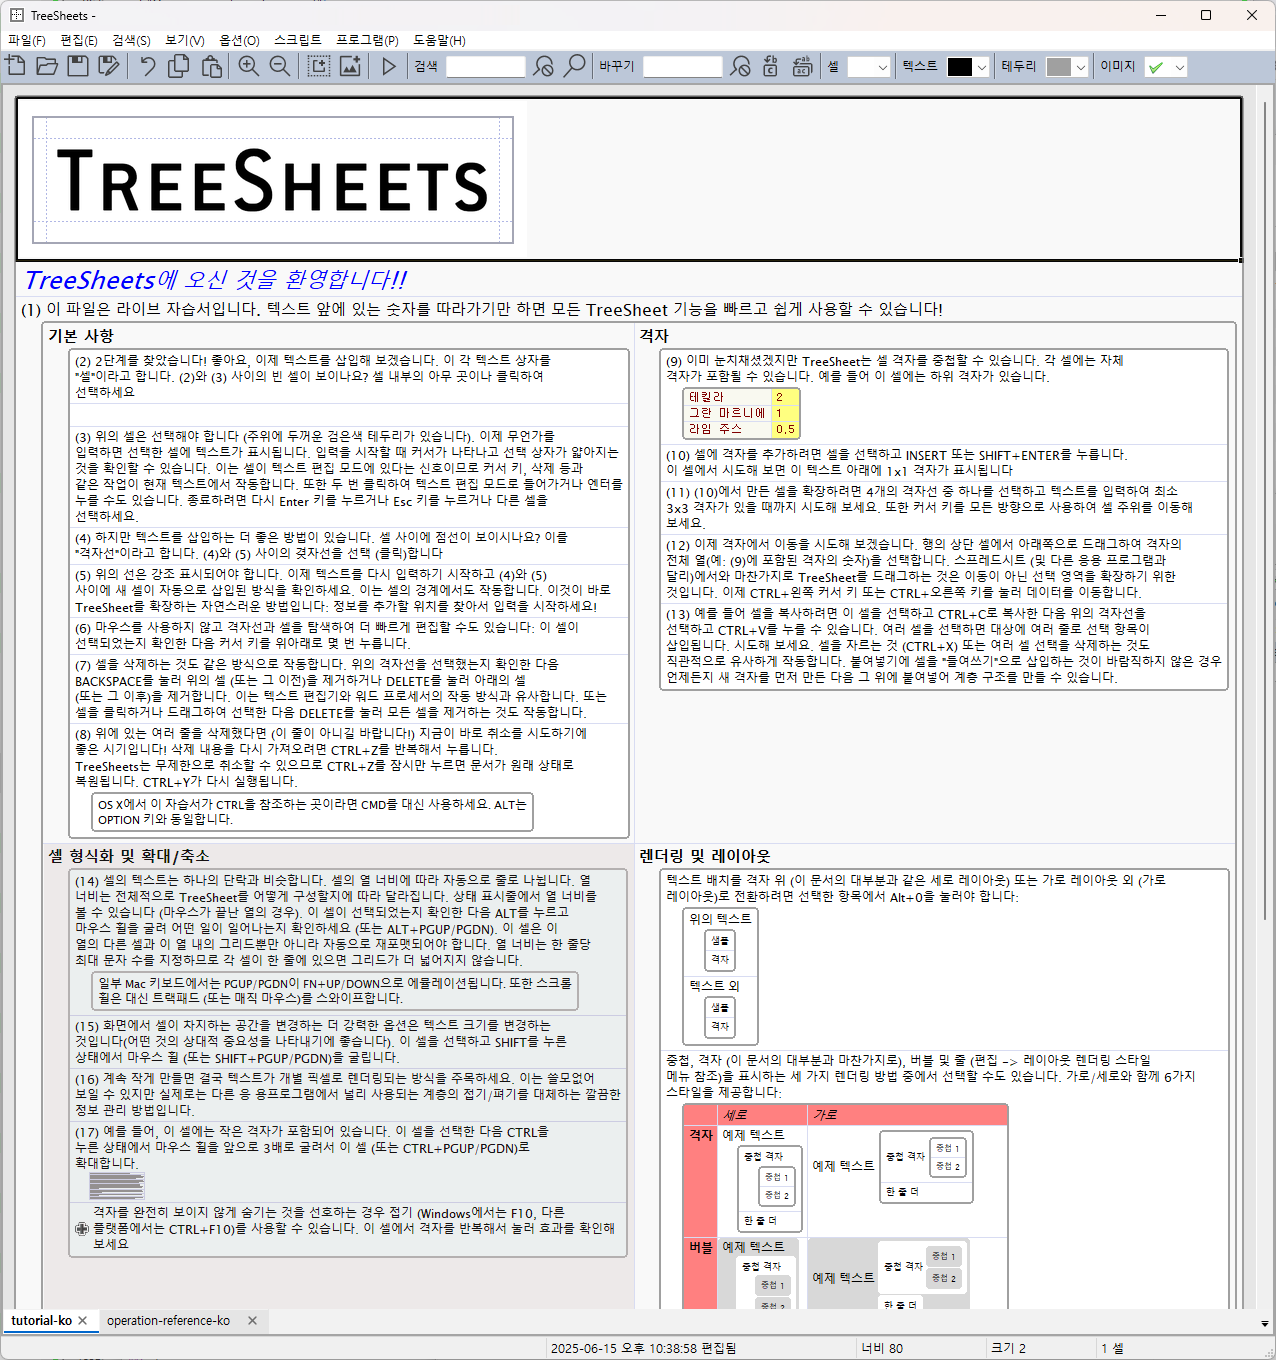
Task: Click into the 바꾸기 replace field
Action: click(682, 66)
